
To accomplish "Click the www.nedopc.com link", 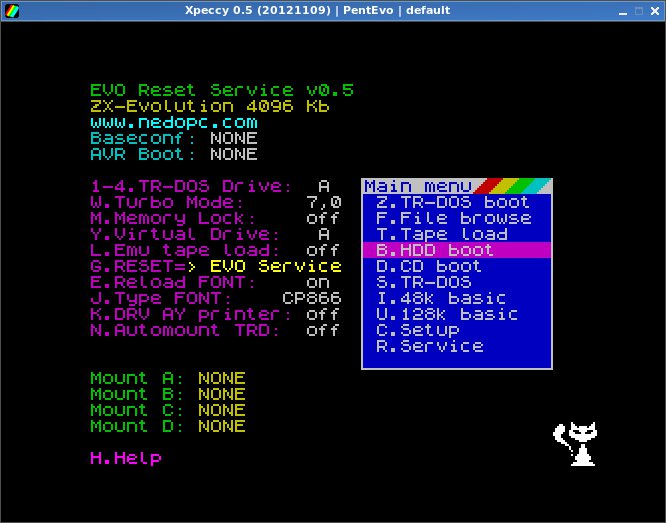I will pyautogui.click(x=166, y=122).
